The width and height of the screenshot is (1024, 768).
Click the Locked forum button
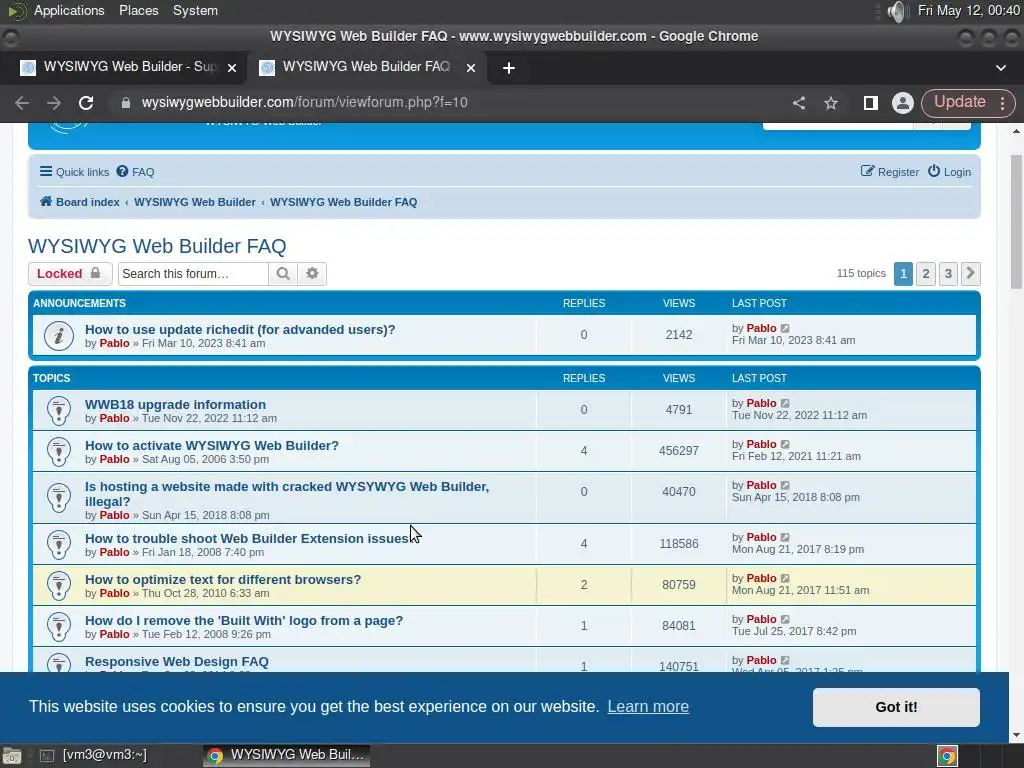click(70, 274)
